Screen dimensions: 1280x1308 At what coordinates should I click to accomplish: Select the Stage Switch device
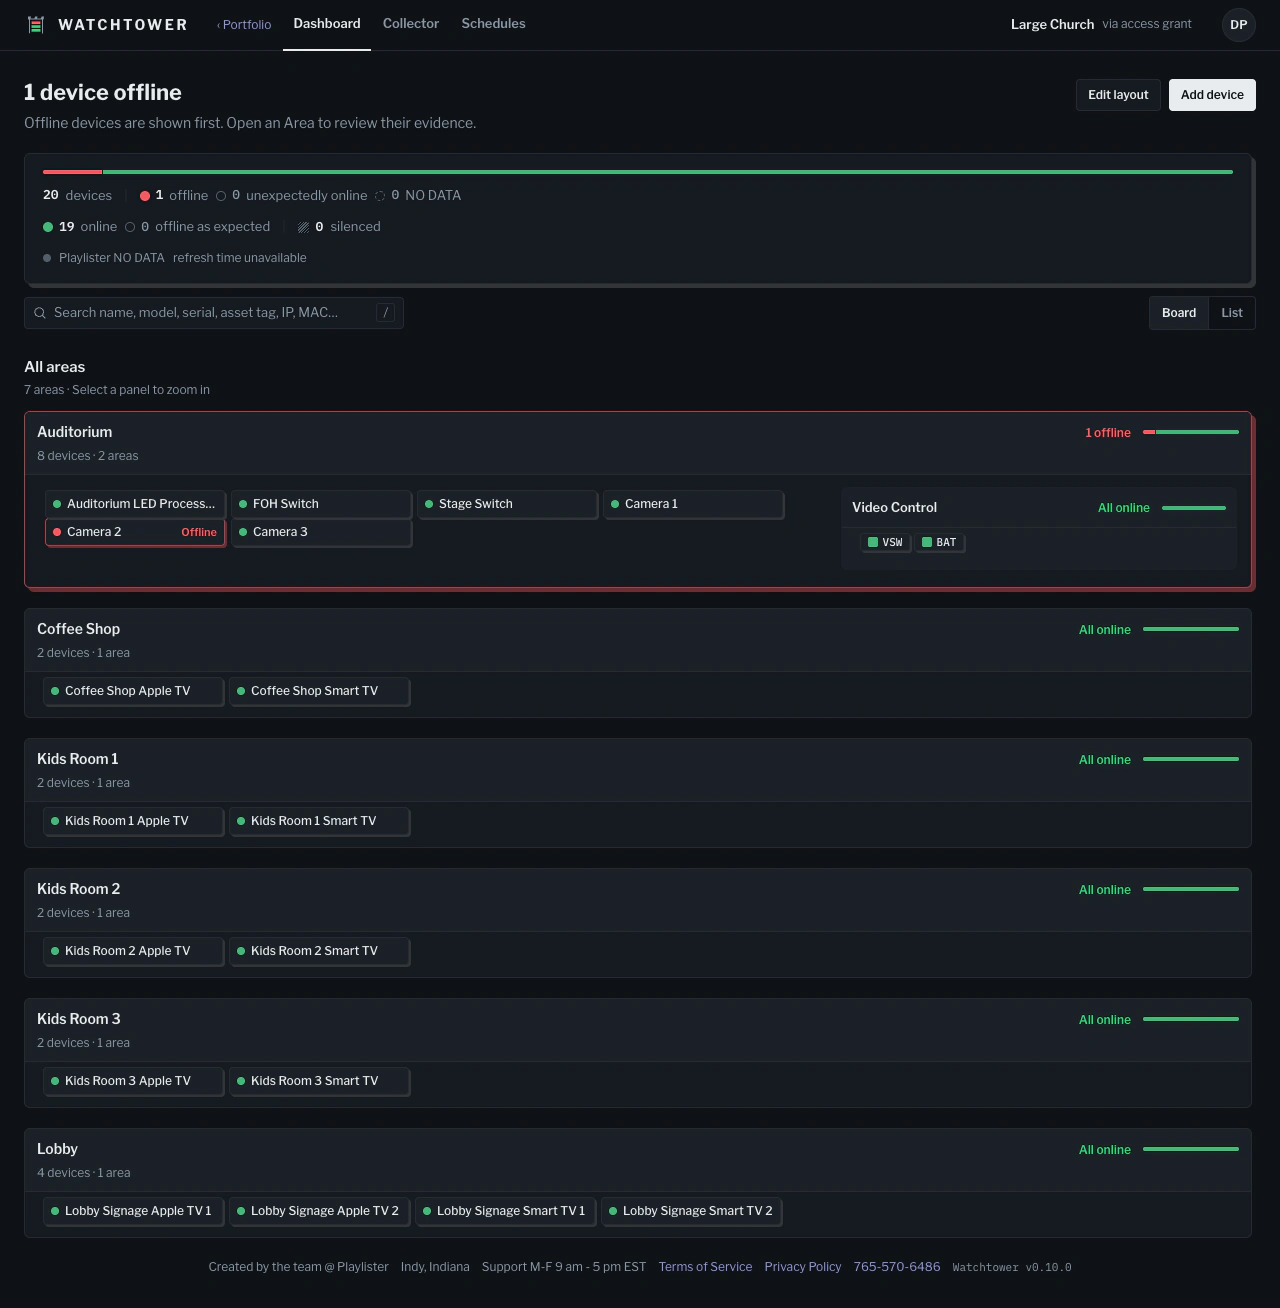tap(507, 504)
